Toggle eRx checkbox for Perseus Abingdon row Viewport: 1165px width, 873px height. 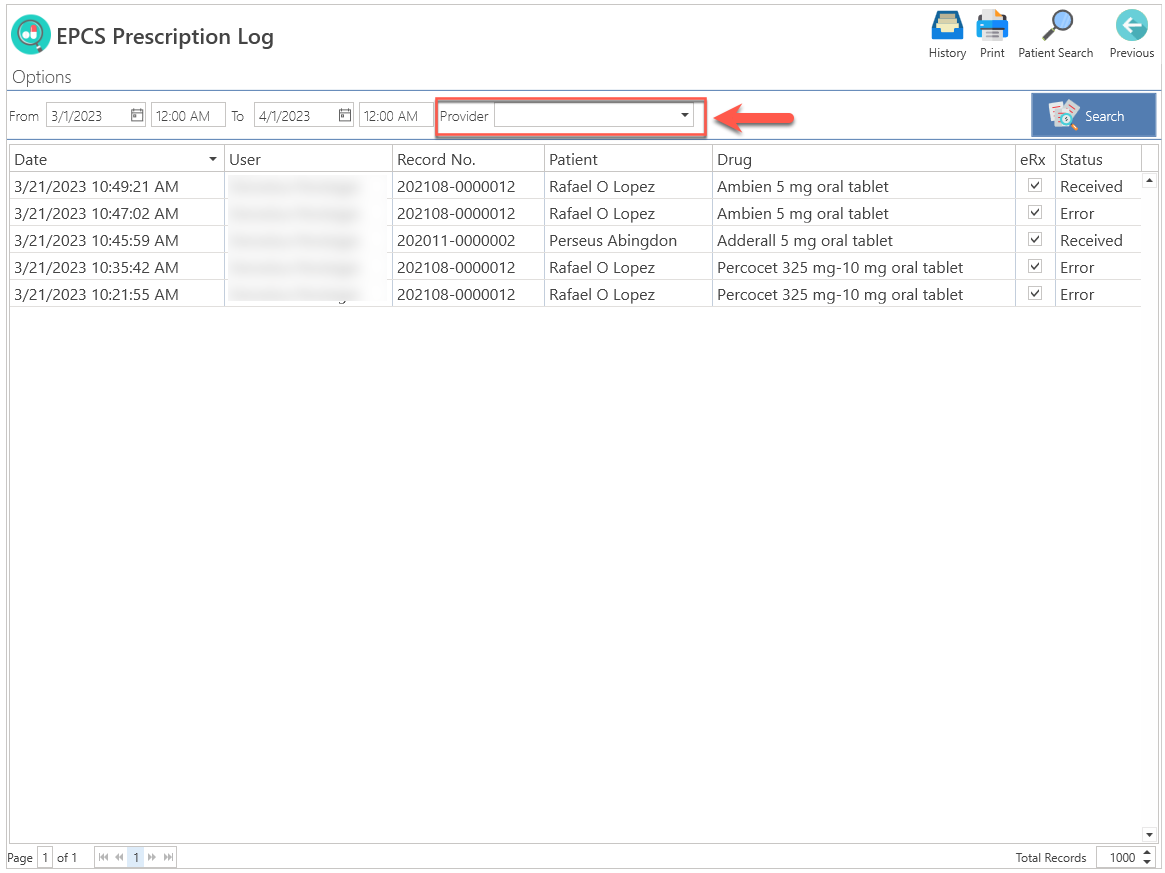pyautogui.click(x=1034, y=239)
